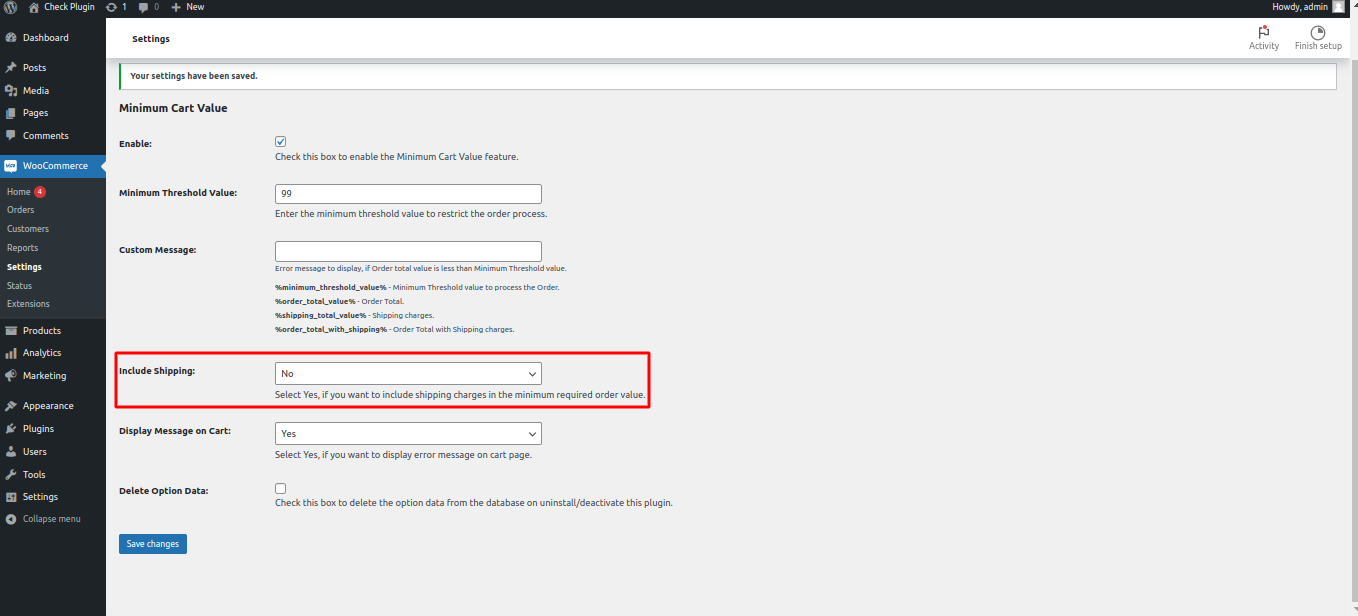The image size is (1358, 616).
Task: Click the Custom Message text field
Action: pyautogui.click(x=408, y=251)
